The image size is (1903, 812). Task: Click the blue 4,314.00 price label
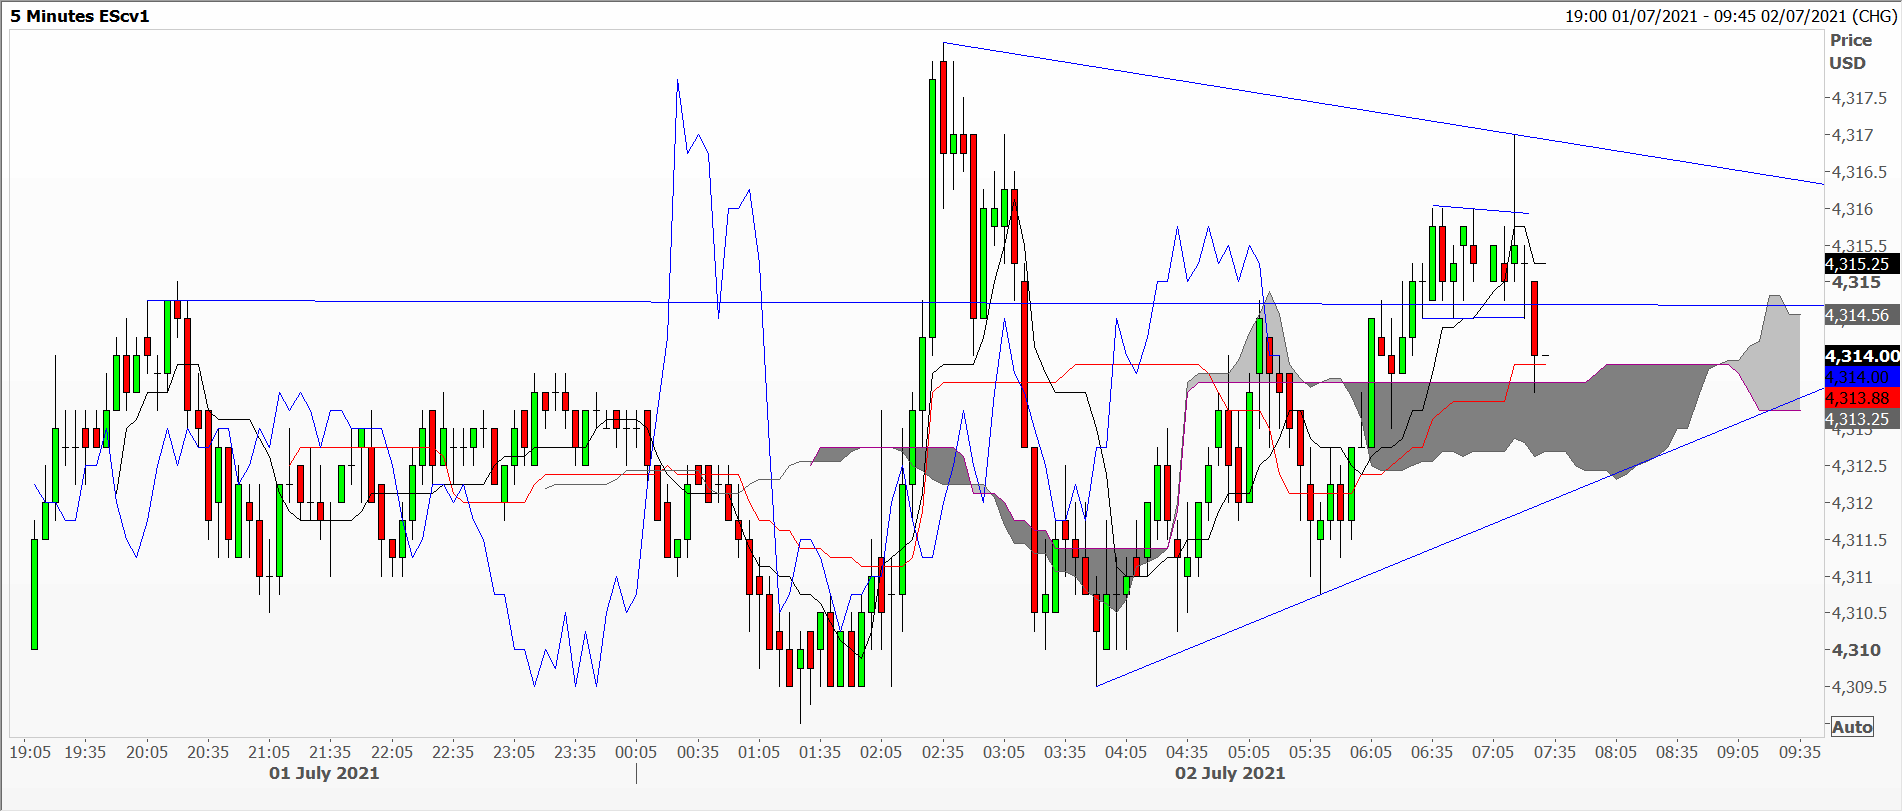1861,377
